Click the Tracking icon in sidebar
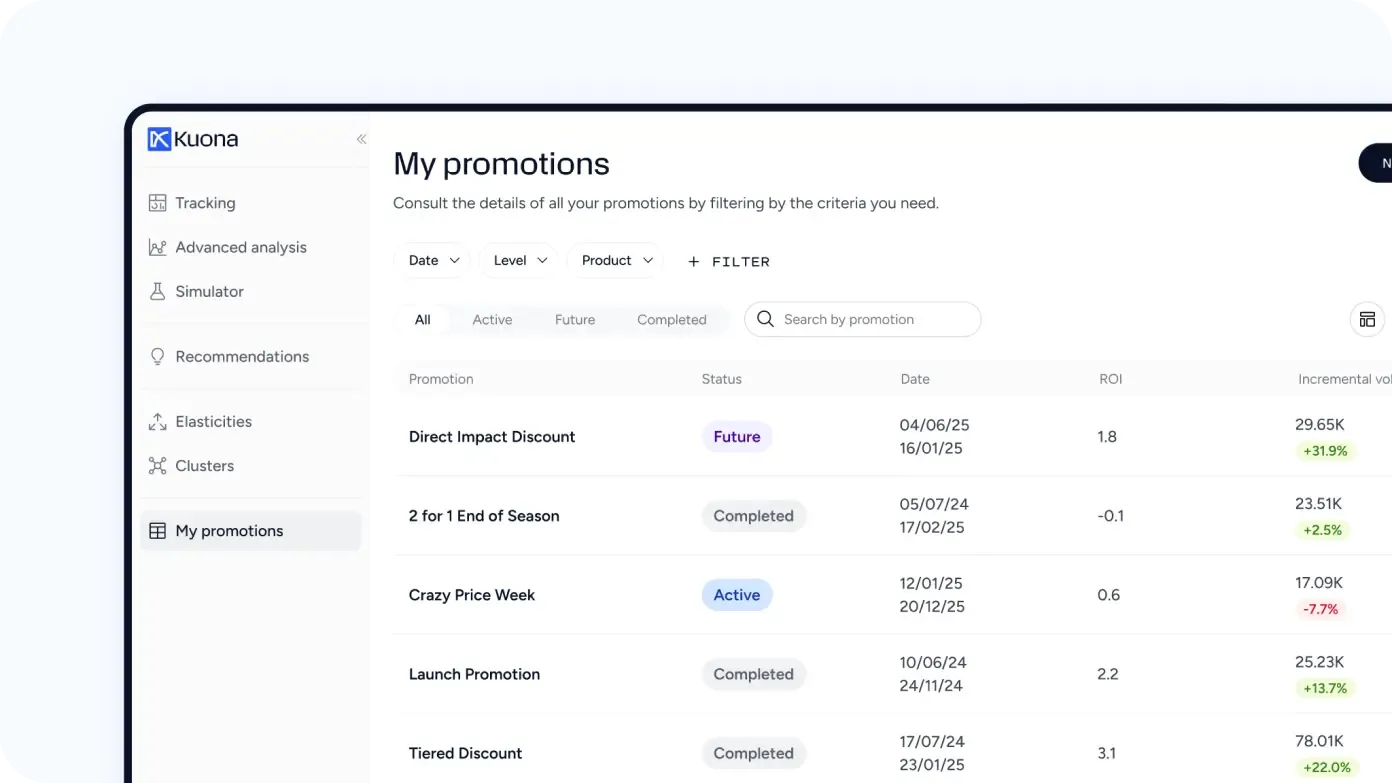 [x=157, y=203]
